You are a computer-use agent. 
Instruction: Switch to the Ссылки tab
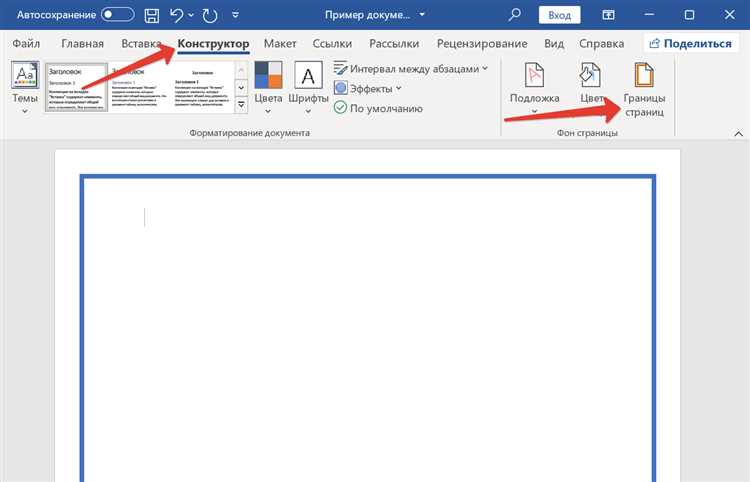(332, 44)
